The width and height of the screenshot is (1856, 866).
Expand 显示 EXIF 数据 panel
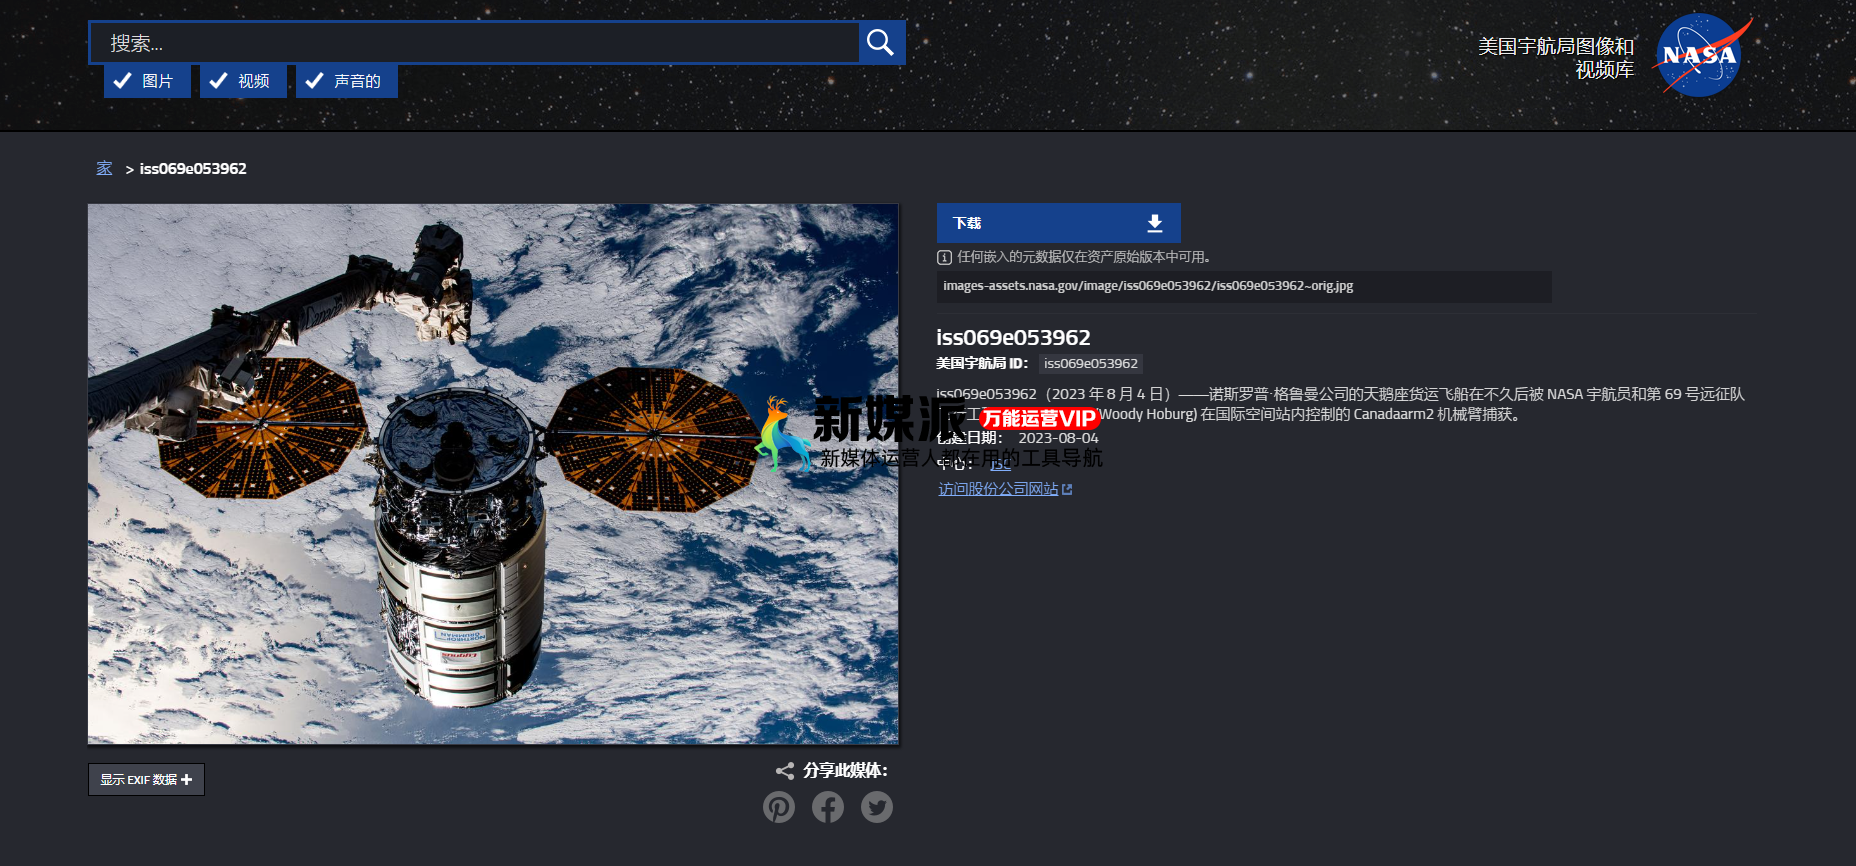(146, 780)
